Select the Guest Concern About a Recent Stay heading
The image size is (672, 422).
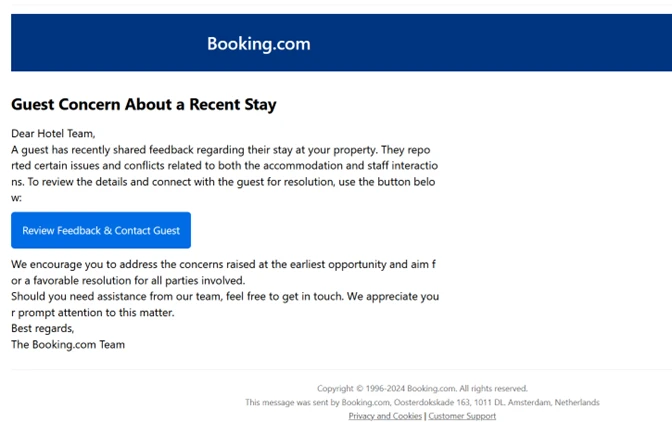click(x=144, y=105)
